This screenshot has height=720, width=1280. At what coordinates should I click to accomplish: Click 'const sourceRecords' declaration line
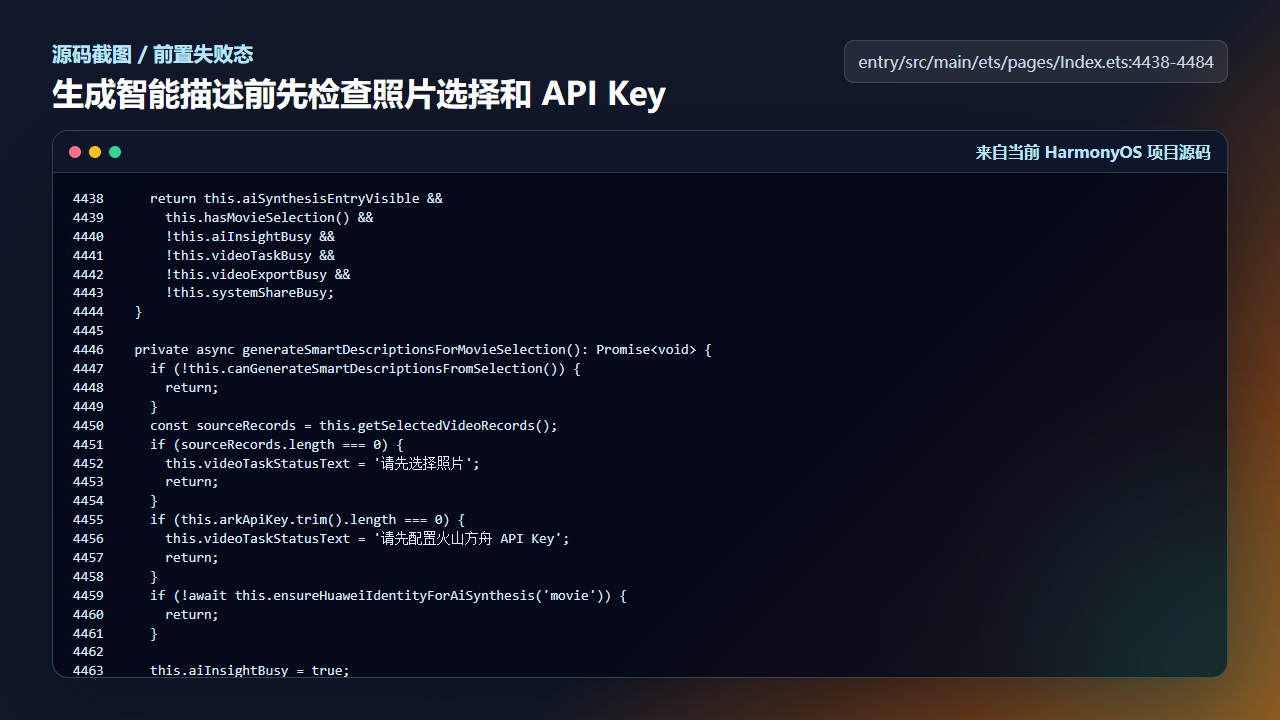tap(354, 425)
